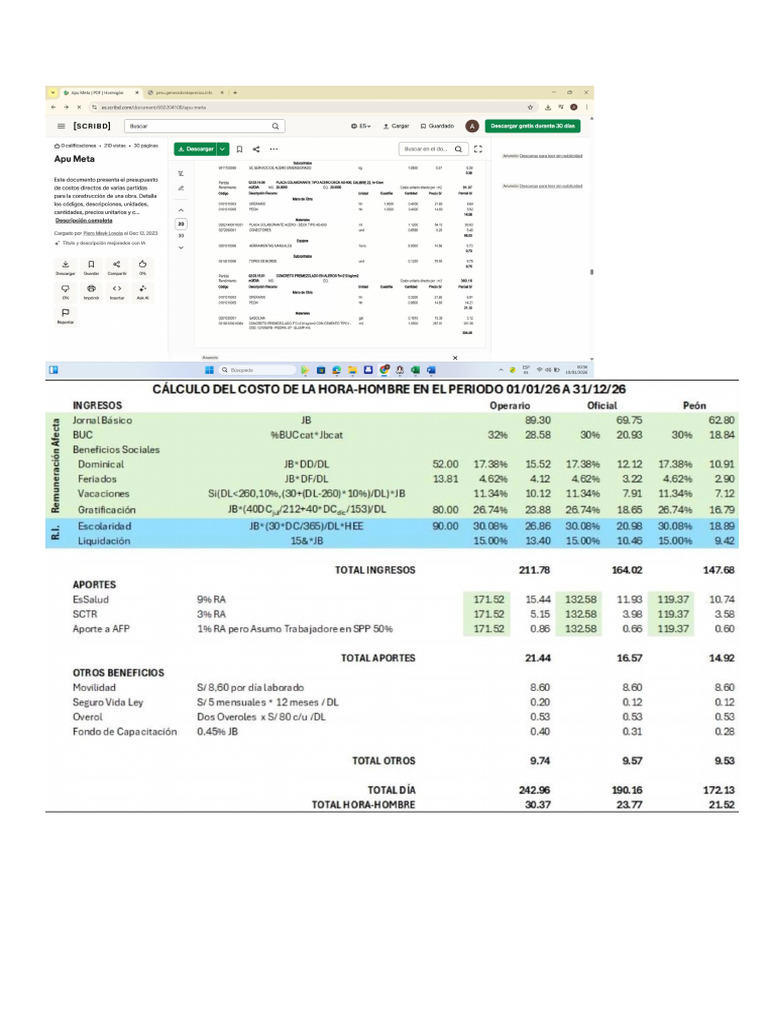This screenshot has height=1024, width=768.
Task: Click the Cargar upload button
Action: tap(396, 126)
